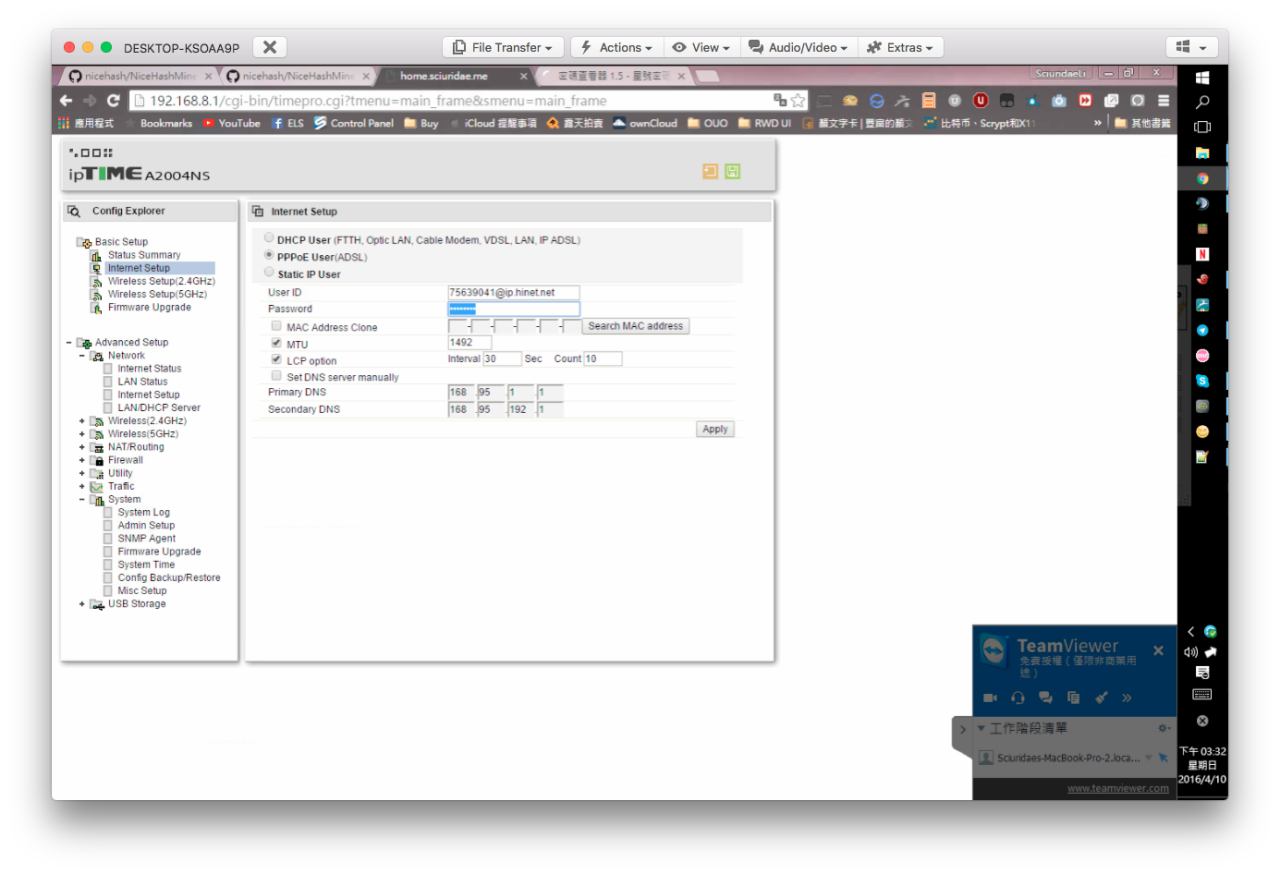Click the volume icon in system tray
Viewport: 1280px width, 874px height.
(x=1191, y=651)
